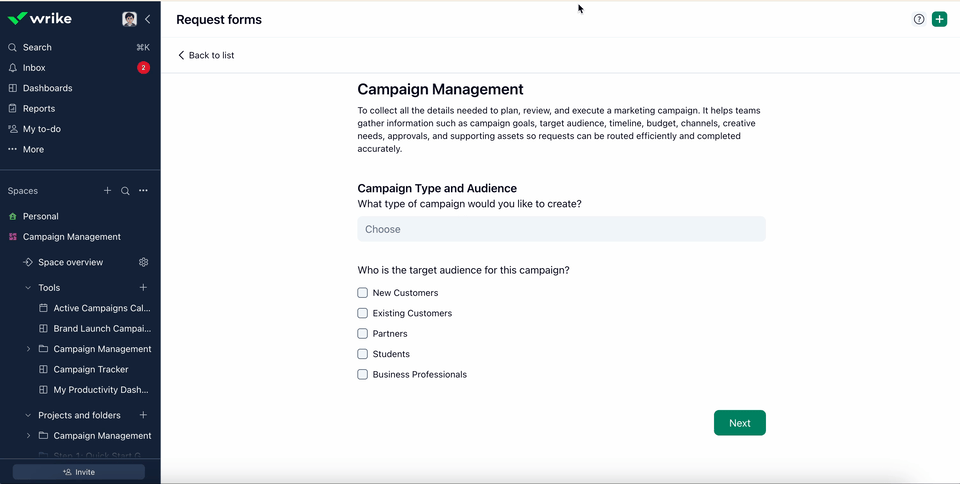Open Campaign Tracker in Tools

pyautogui.click(x=91, y=370)
